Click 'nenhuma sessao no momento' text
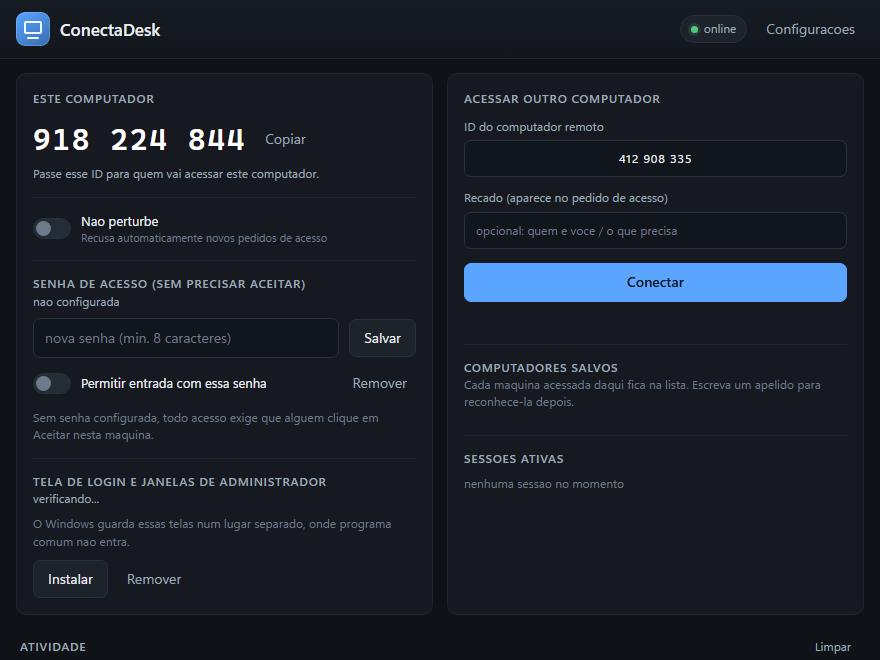The height and width of the screenshot is (660, 880). click(x=544, y=484)
